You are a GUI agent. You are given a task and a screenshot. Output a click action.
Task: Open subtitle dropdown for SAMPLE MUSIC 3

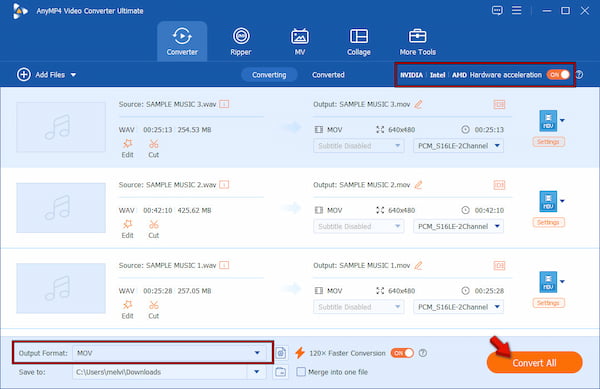pyautogui.click(x=359, y=146)
